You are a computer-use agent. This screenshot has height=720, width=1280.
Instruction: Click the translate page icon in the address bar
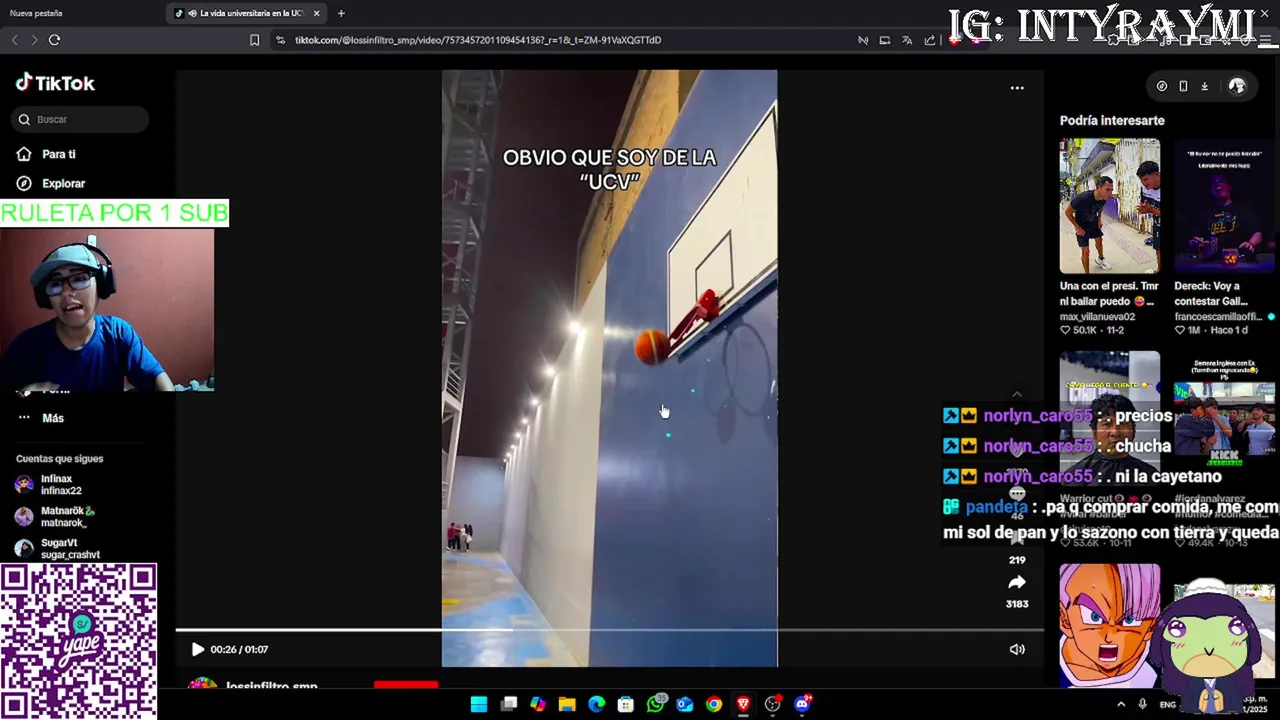pyautogui.click(x=907, y=40)
